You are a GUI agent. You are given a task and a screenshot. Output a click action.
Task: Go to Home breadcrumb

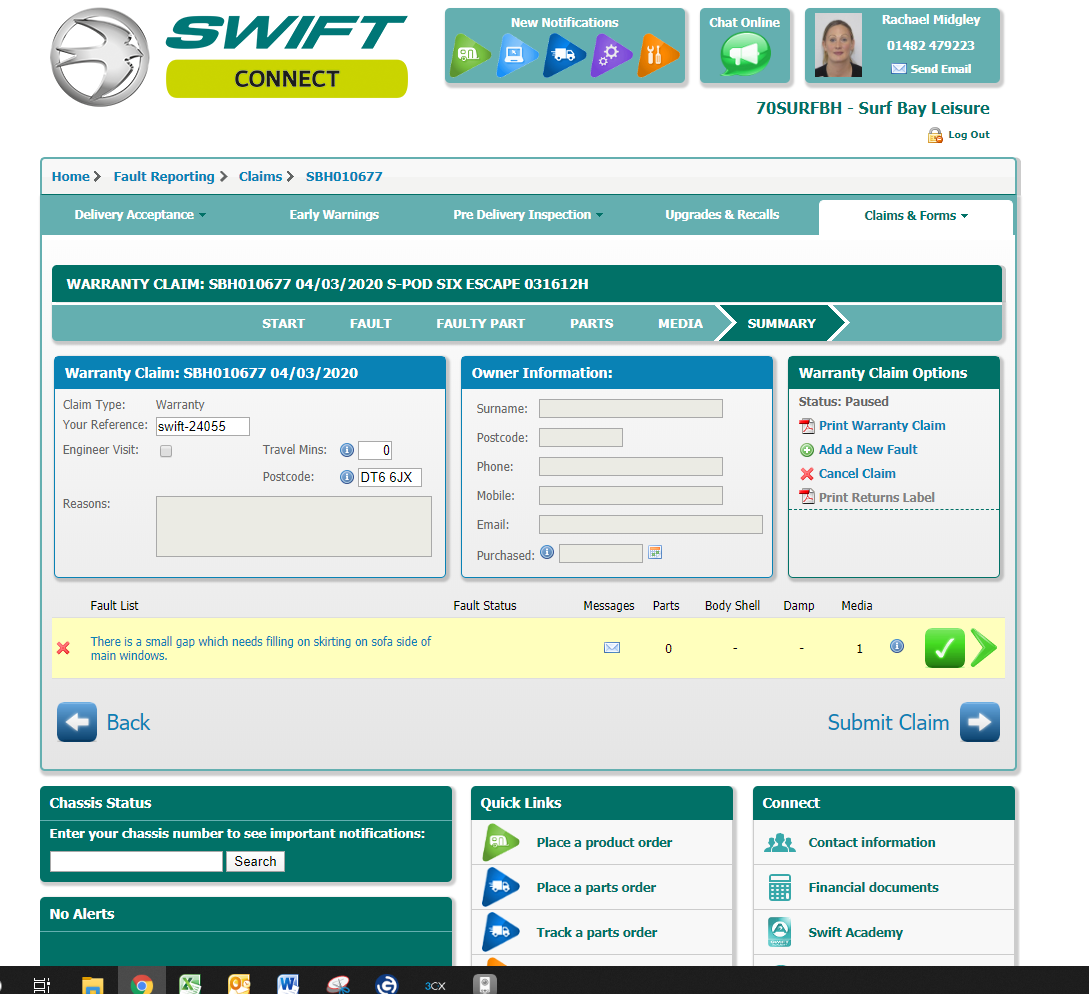pos(70,176)
